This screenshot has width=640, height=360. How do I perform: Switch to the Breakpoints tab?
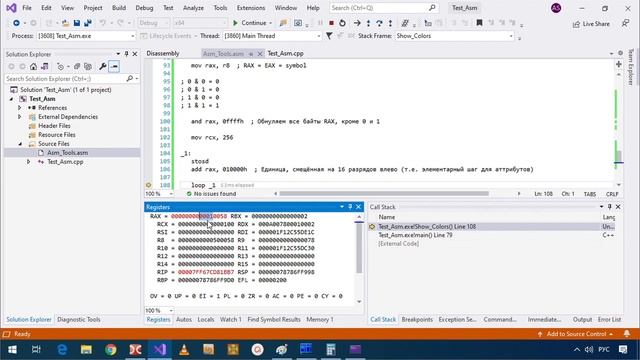tap(417, 320)
